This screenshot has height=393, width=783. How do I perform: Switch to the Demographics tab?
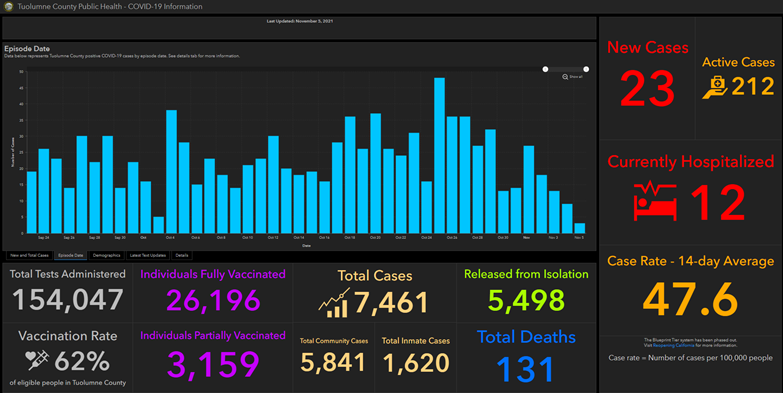point(106,255)
